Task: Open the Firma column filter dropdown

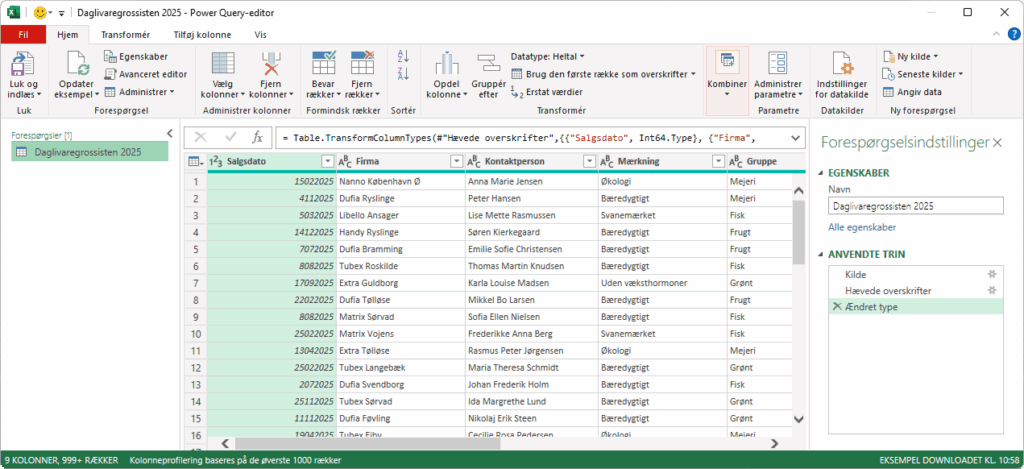Action: tap(456, 161)
